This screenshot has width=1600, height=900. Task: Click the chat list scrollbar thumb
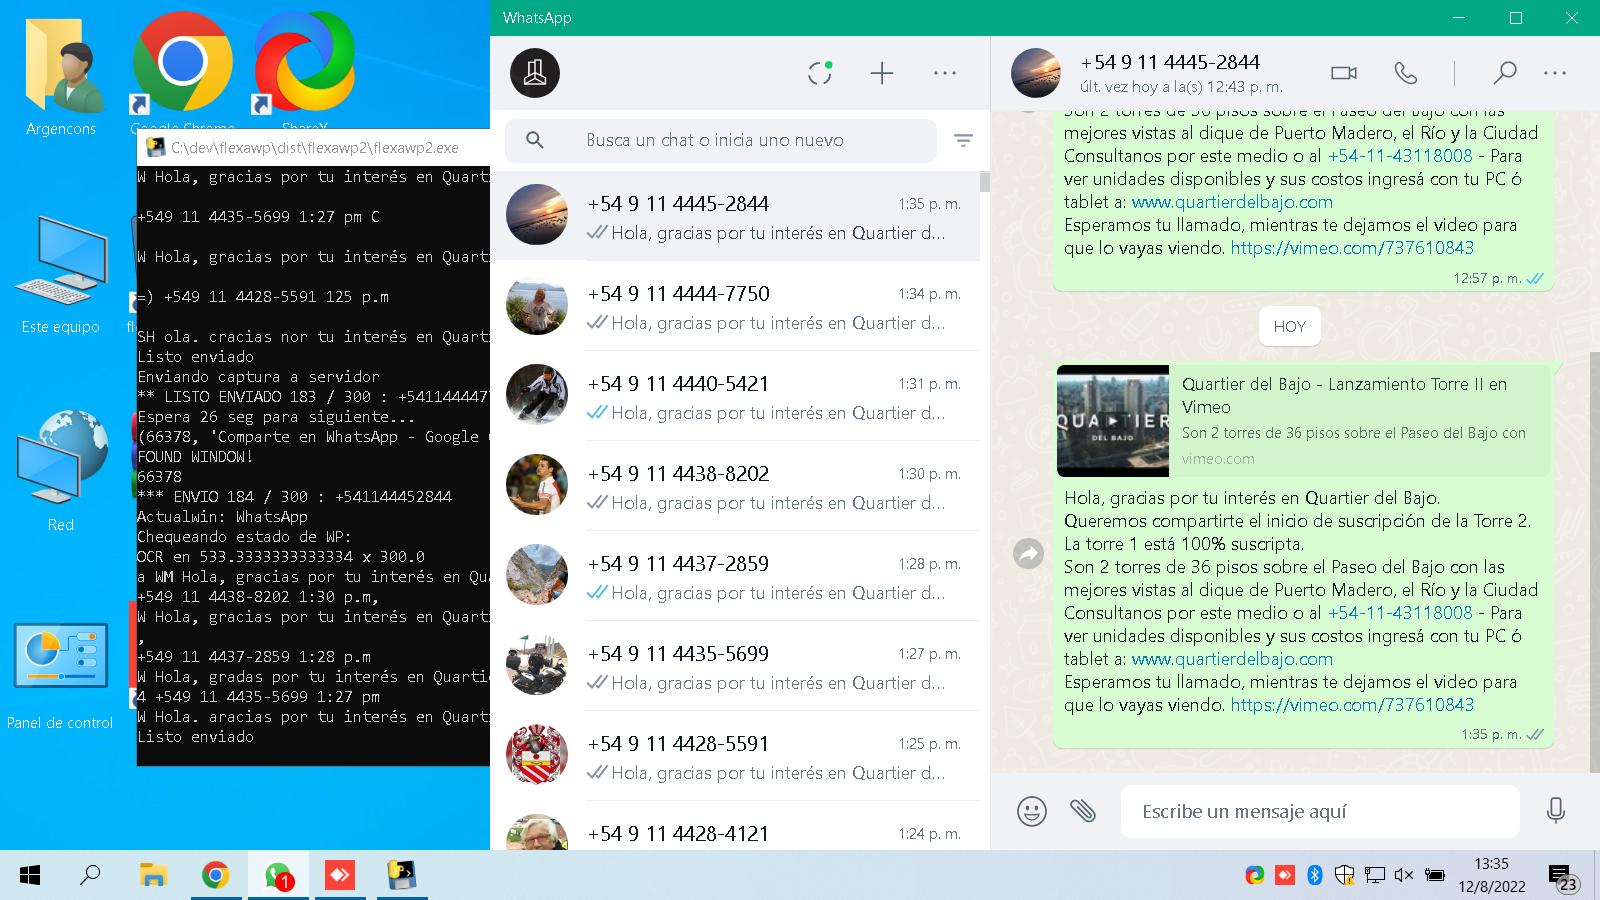tap(985, 182)
